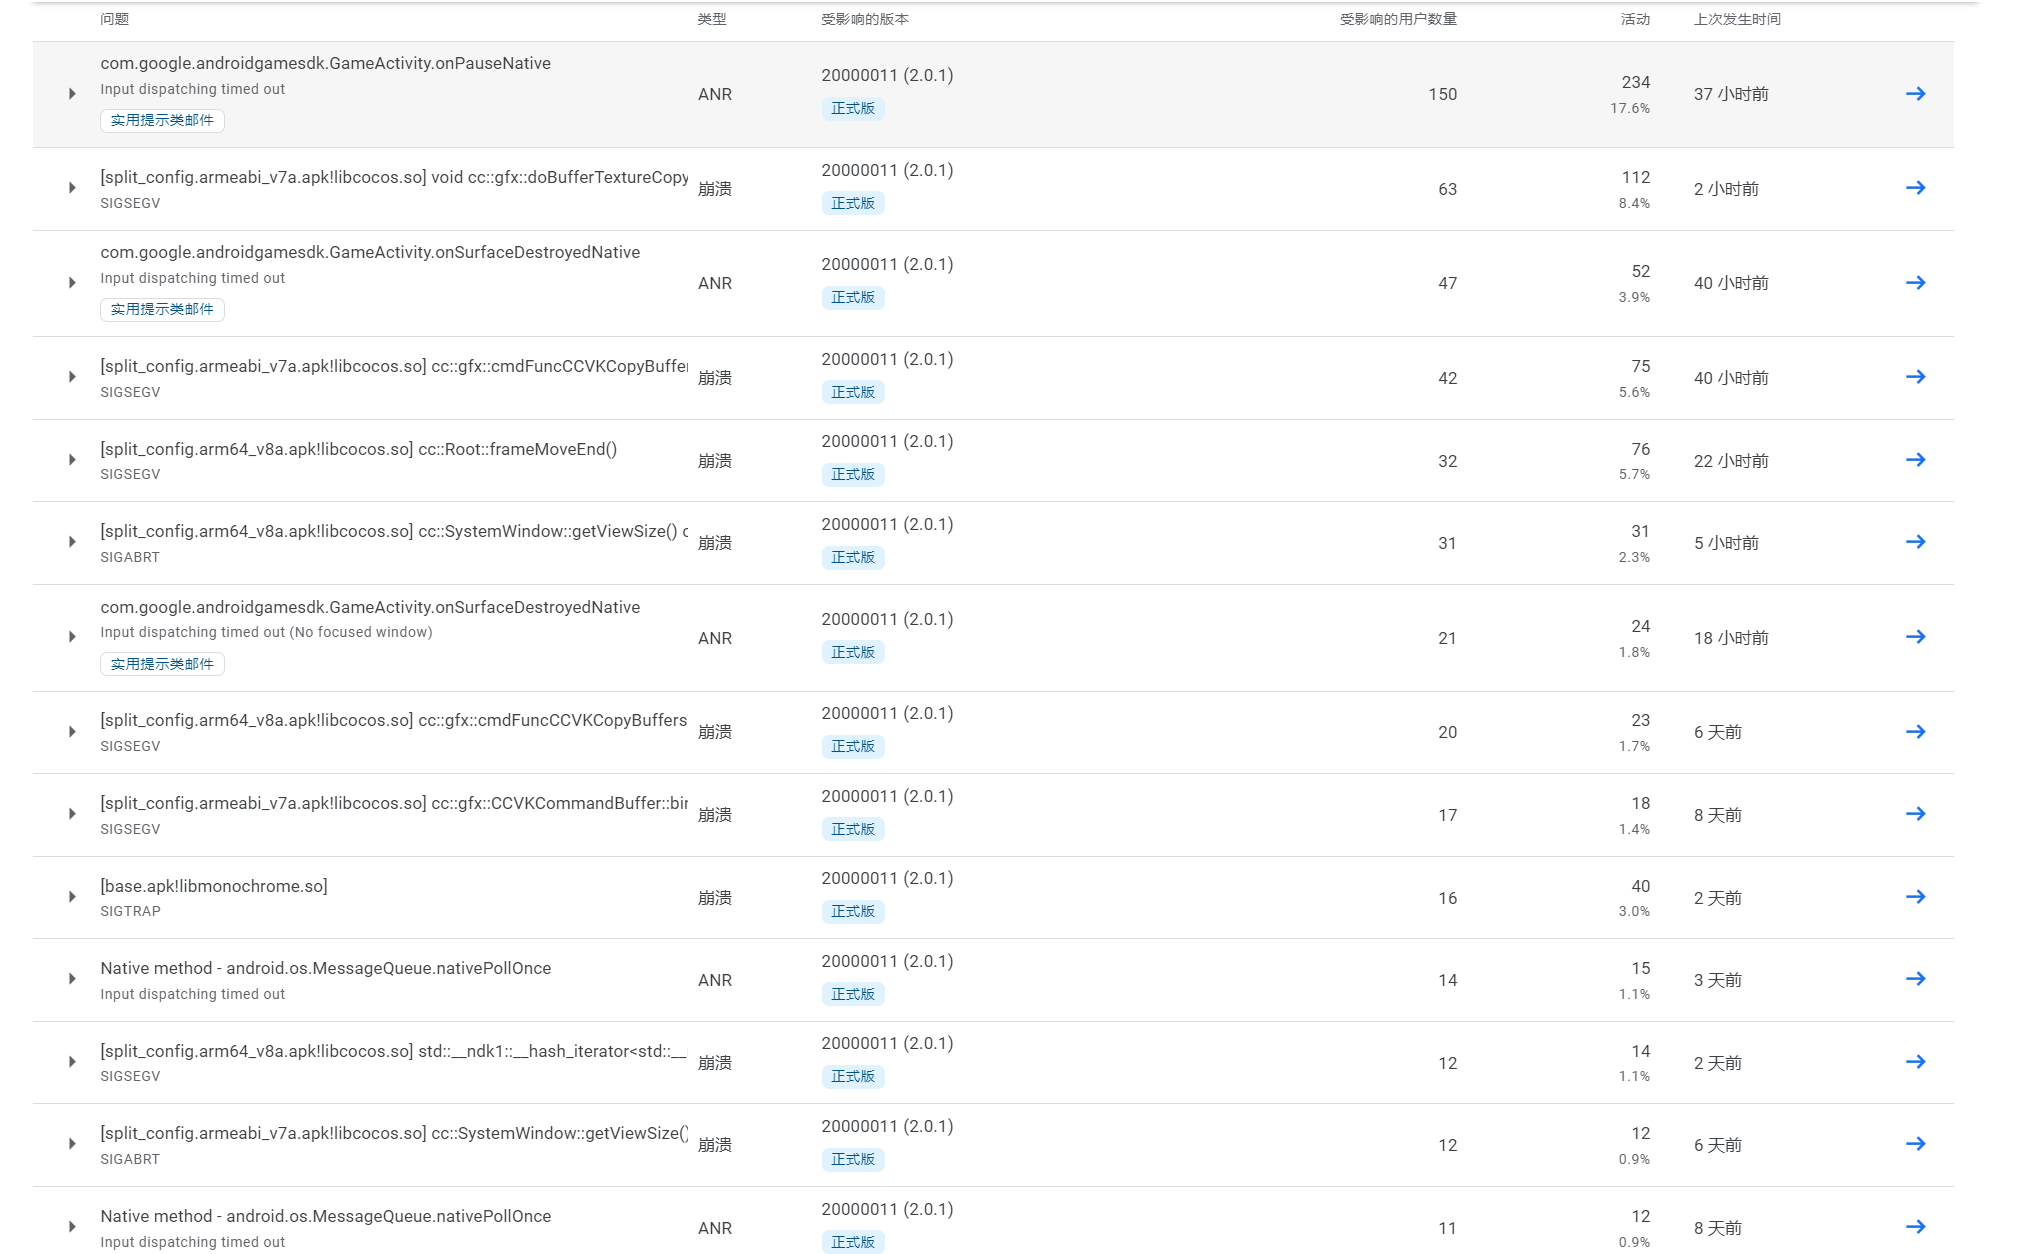
Task: Sort by 受影响的用户数量 column header
Action: (x=1397, y=19)
